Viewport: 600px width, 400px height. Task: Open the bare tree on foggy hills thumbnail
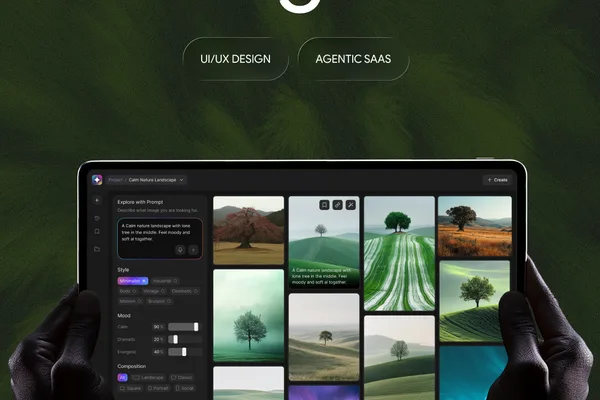[x=399, y=358]
